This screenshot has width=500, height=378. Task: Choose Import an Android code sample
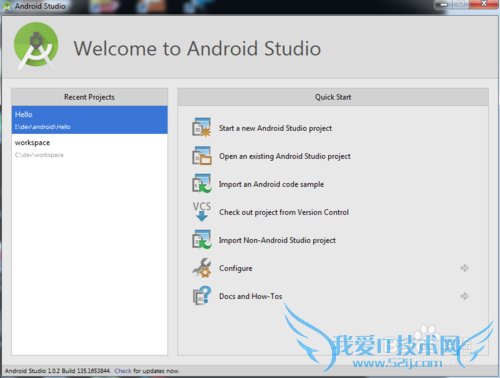point(271,184)
